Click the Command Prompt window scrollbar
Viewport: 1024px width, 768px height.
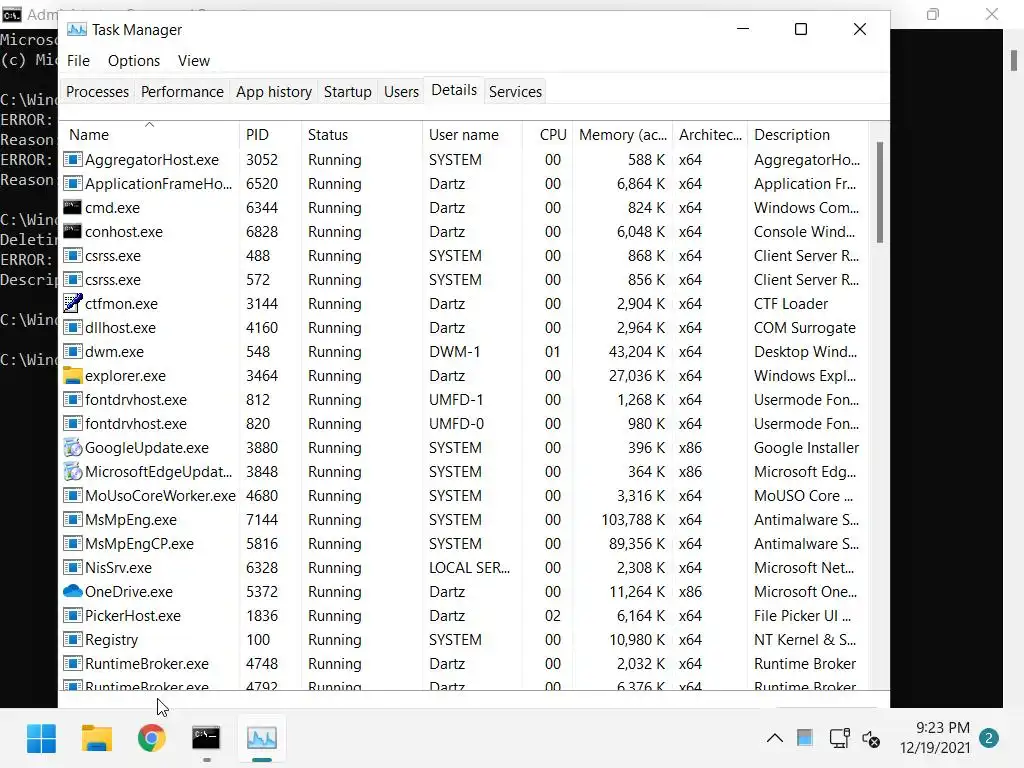click(x=1013, y=61)
